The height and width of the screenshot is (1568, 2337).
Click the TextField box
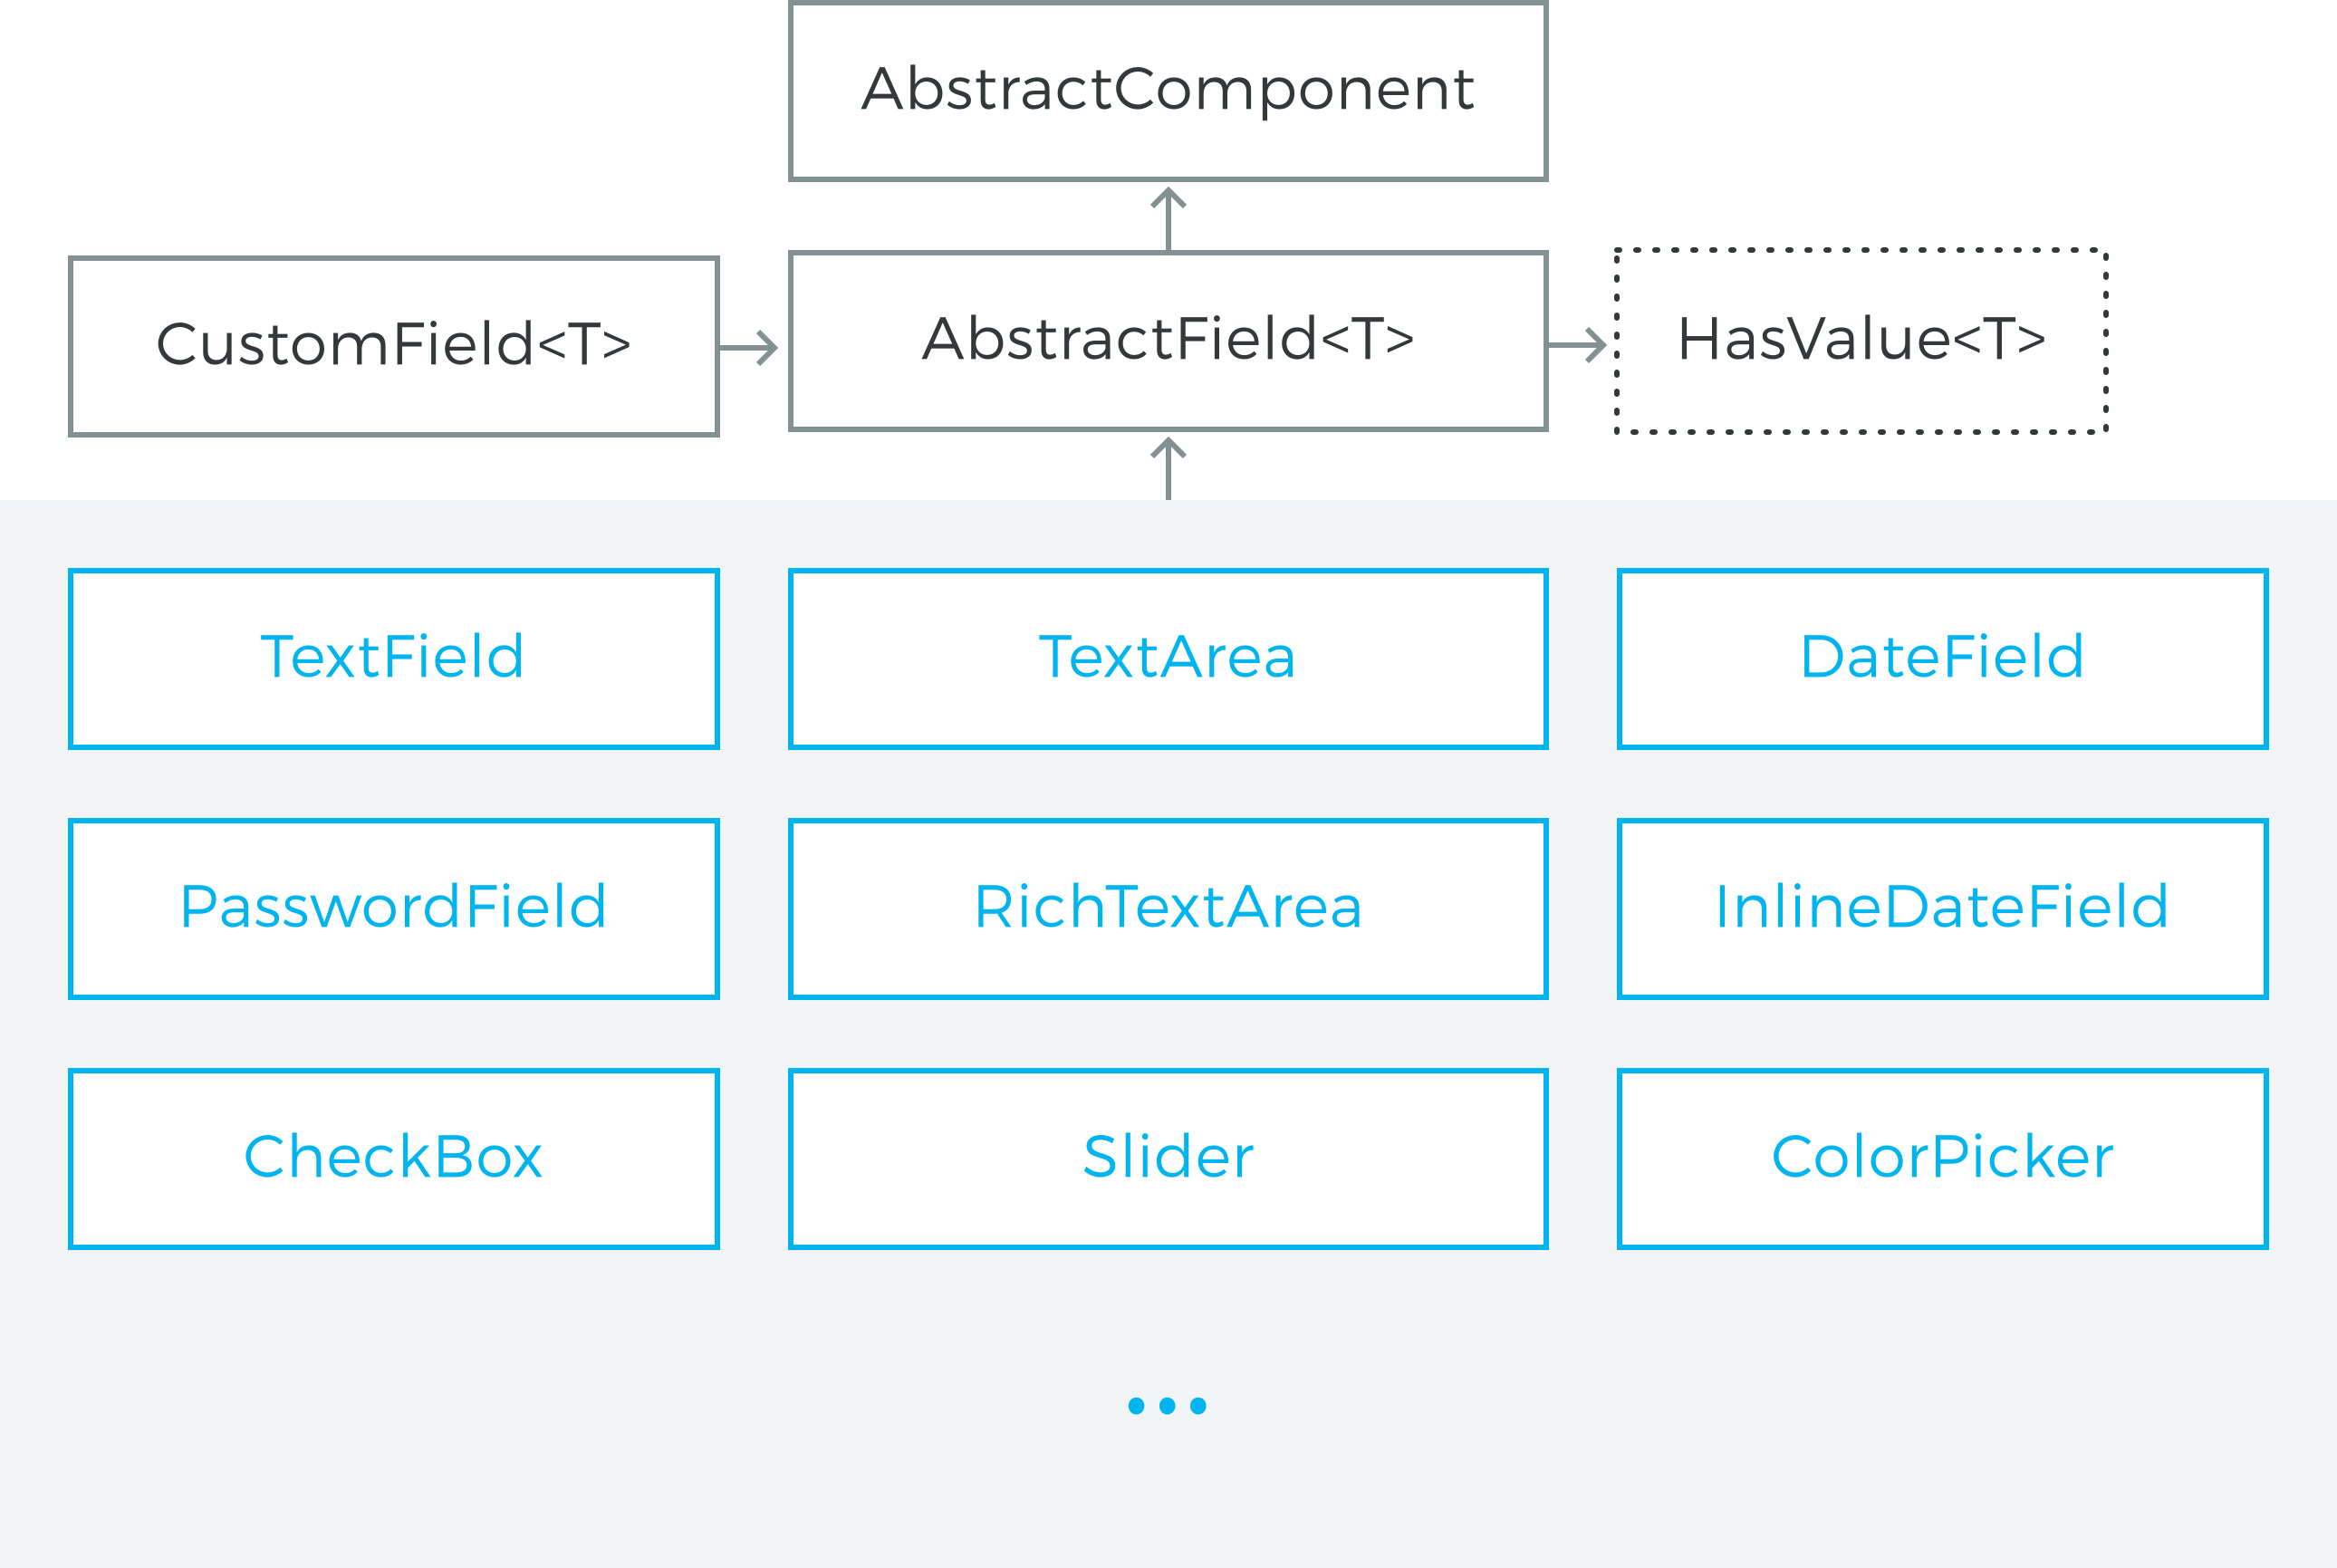[394, 659]
